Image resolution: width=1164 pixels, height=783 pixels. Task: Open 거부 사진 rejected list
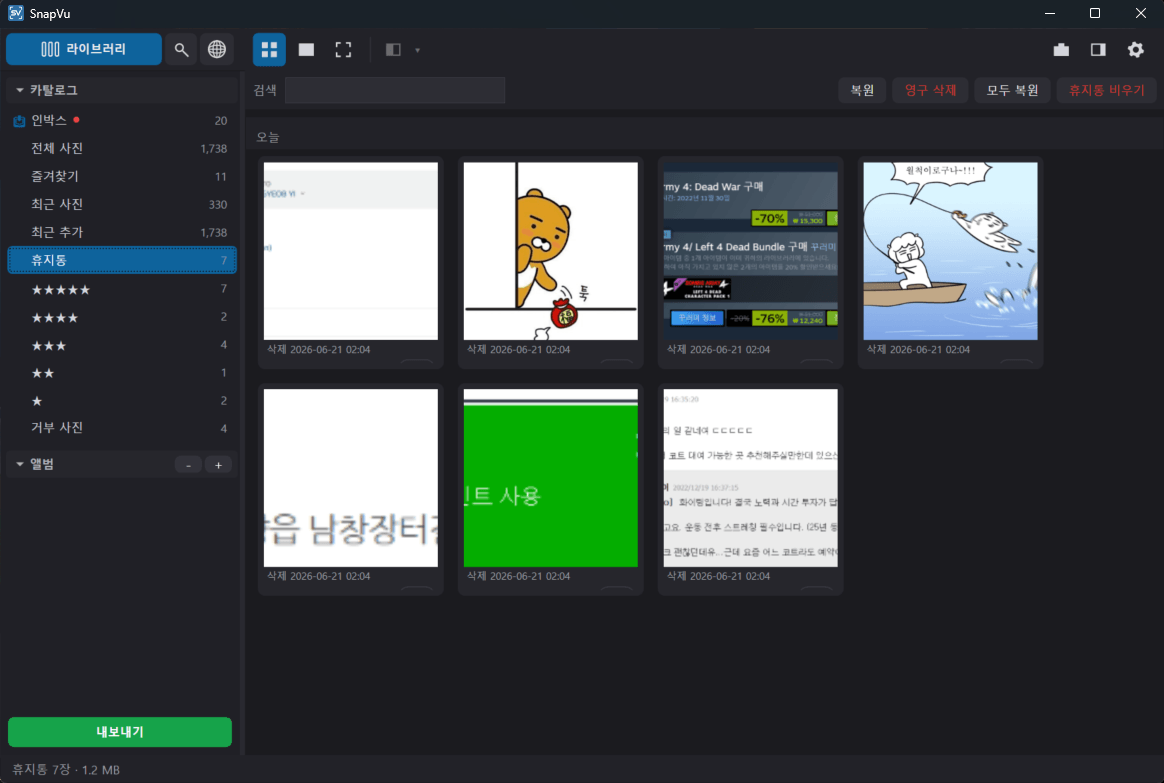pyautogui.click(x=122, y=428)
